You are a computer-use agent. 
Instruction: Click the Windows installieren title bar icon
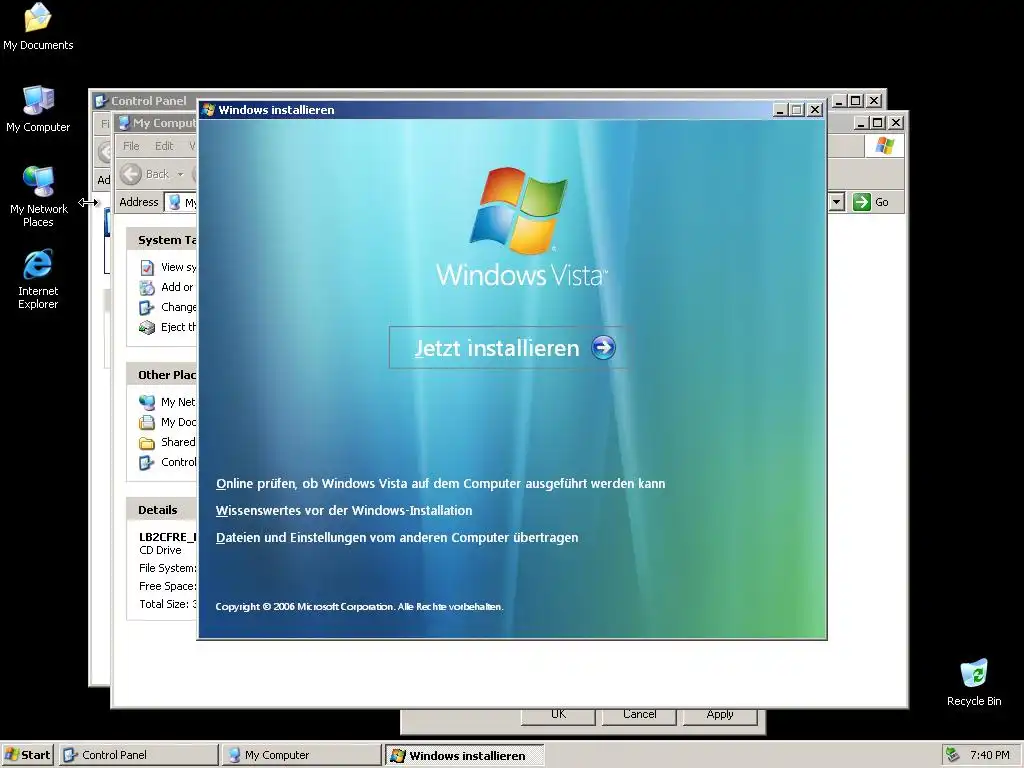[x=208, y=110]
